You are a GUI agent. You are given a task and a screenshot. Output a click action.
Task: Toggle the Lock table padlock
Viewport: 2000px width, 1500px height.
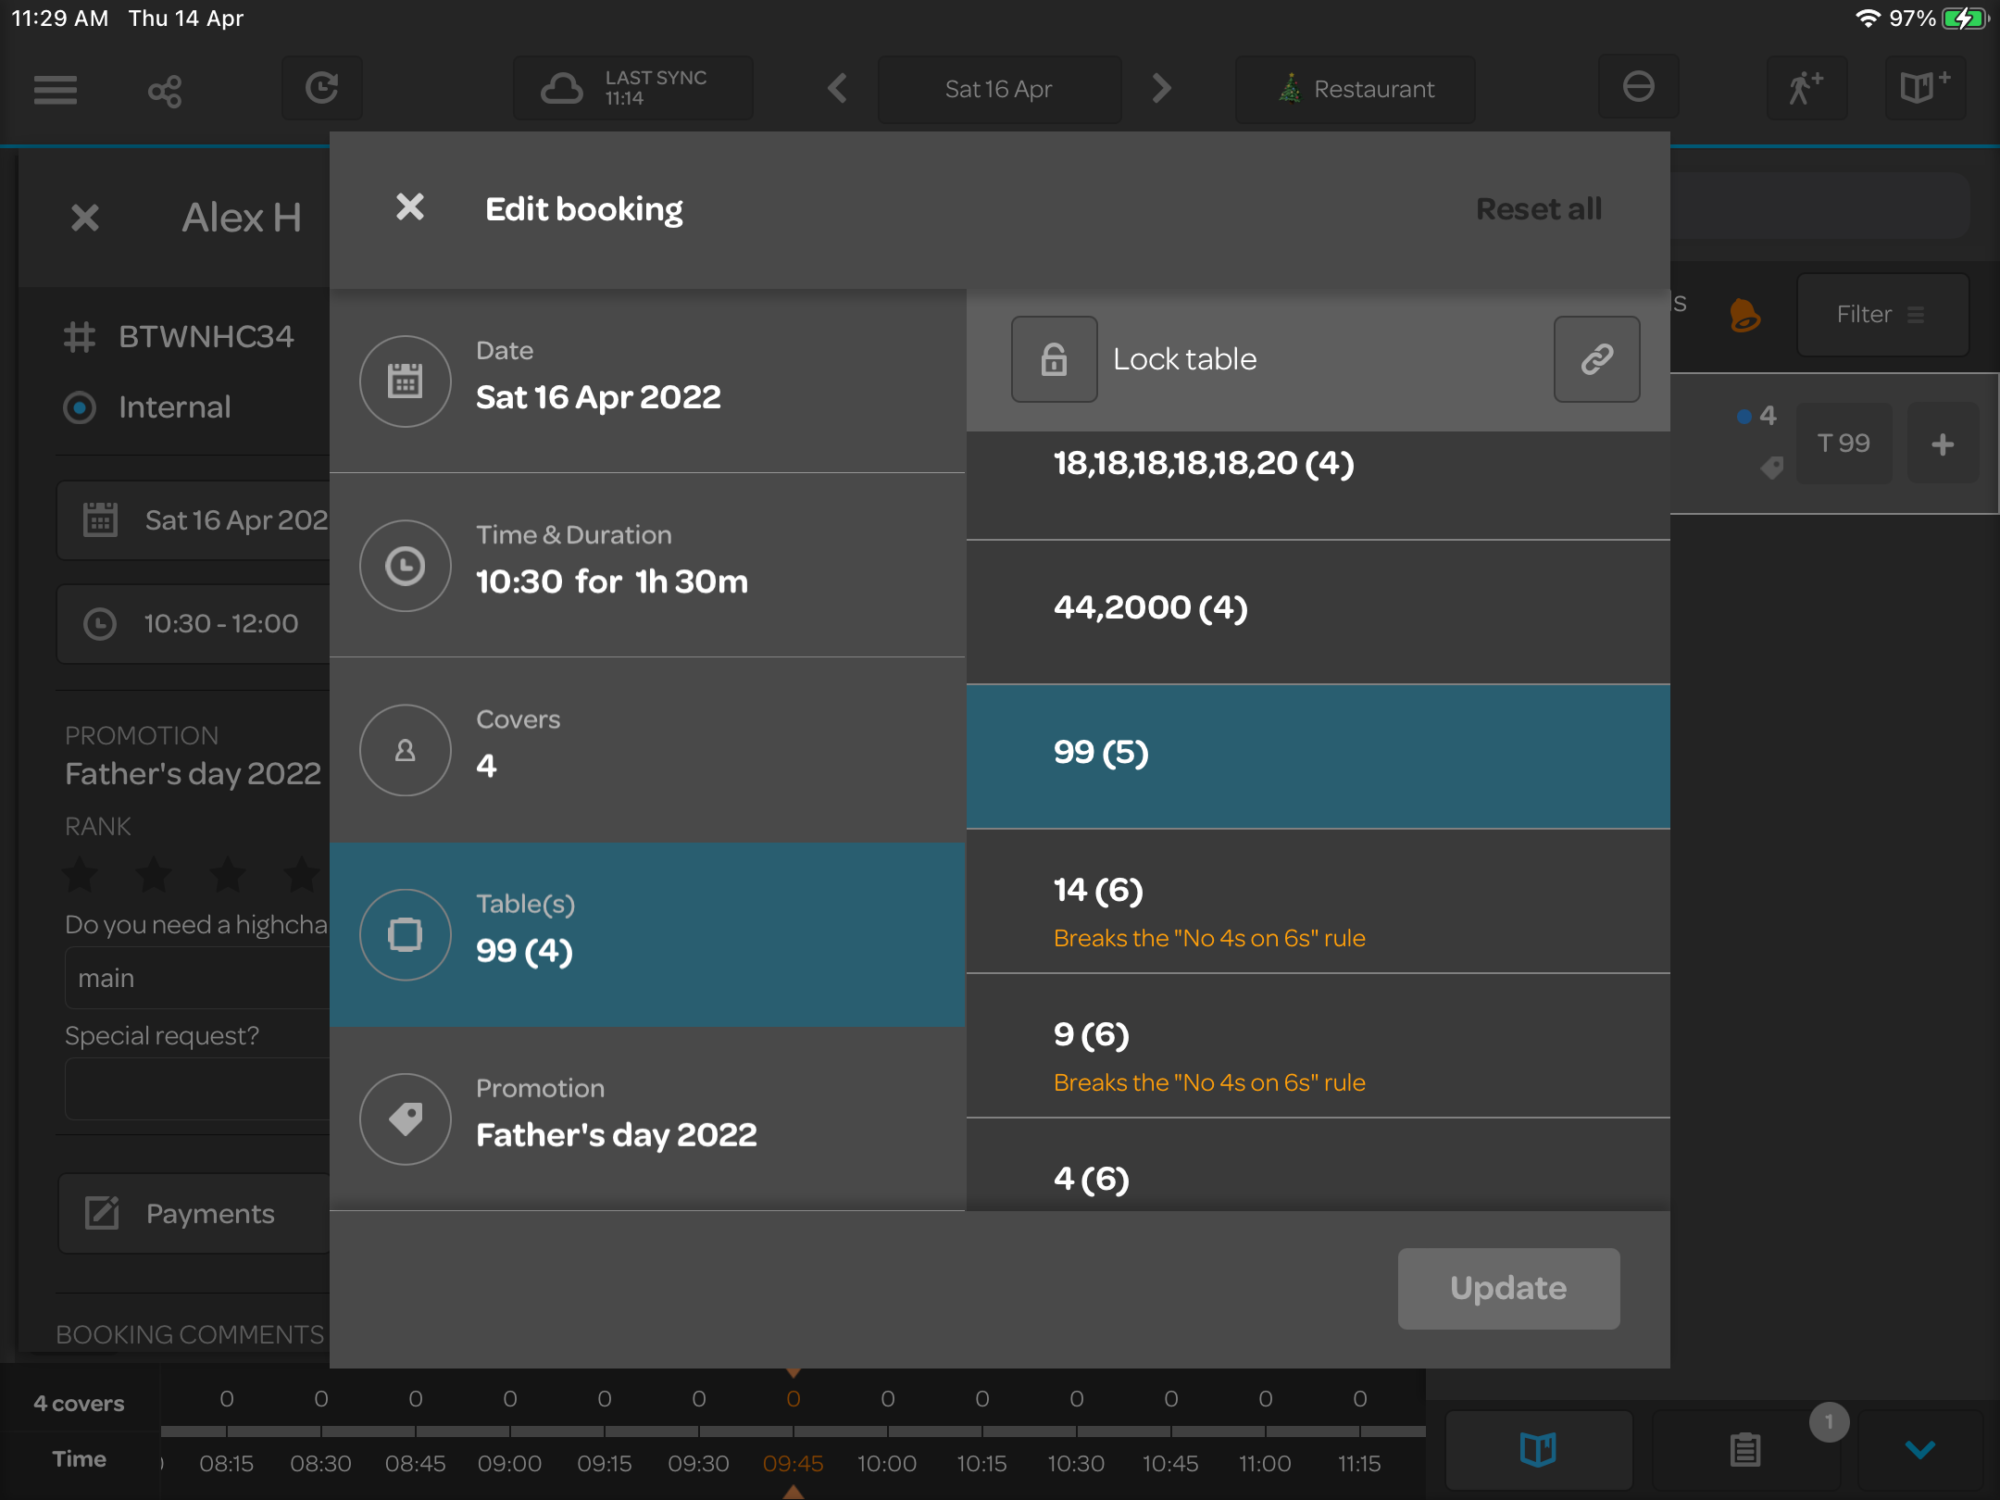coord(1054,359)
